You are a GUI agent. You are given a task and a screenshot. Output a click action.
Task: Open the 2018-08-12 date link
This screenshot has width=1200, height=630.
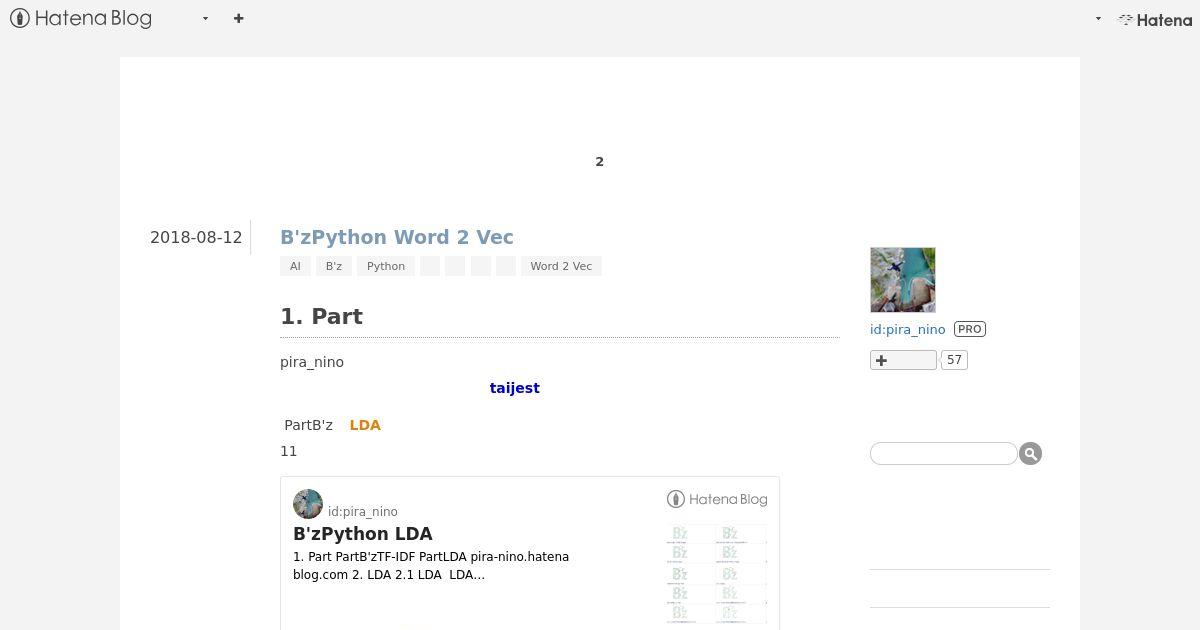click(x=196, y=237)
